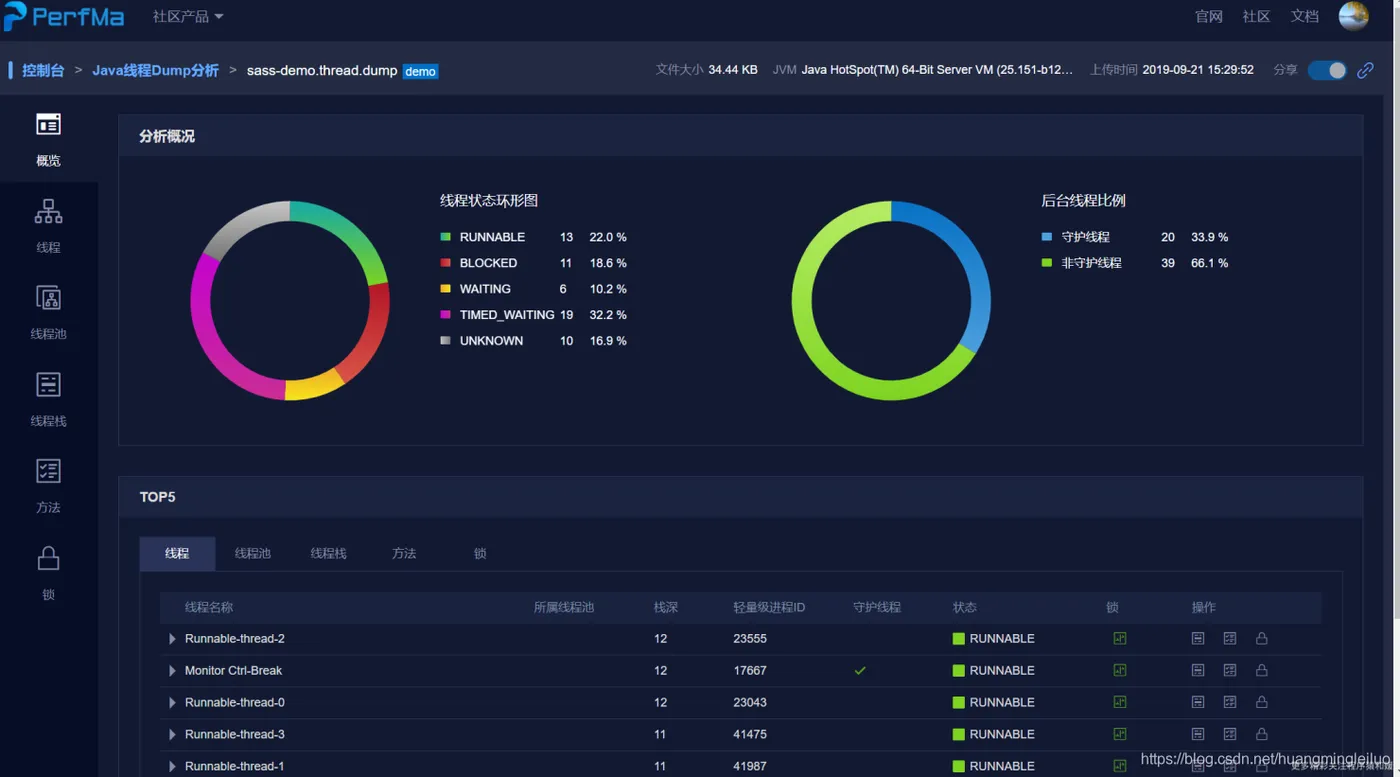Toggle 非守护线程 legend entry
Image resolution: width=1400 pixels, height=777 pixels.
click(1081, 263)
